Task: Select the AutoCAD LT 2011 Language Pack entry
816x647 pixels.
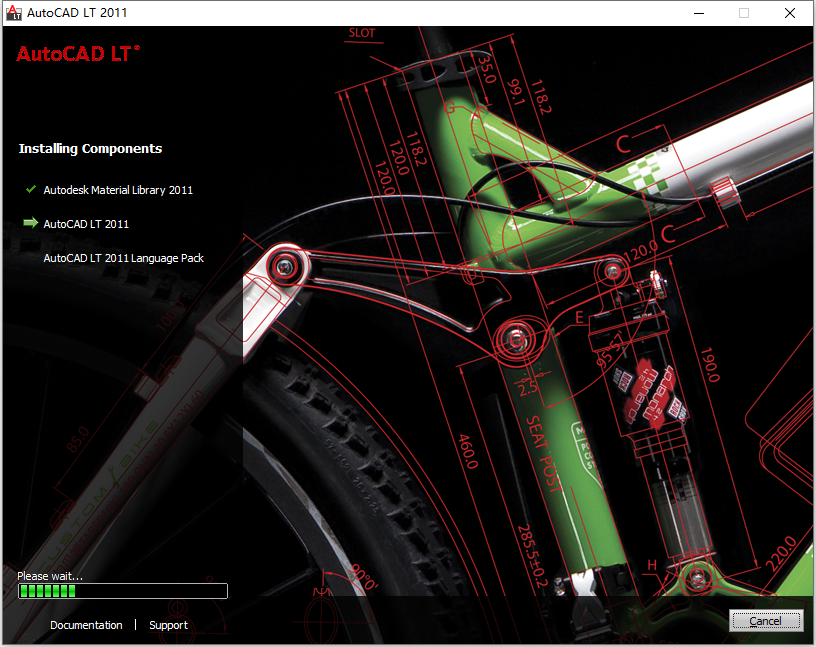Action: tap(123, 258)
